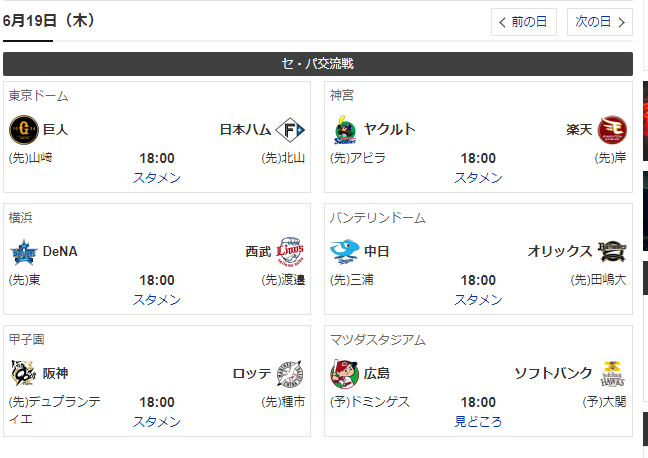Click the Chunichi Dragons logo
This screenshot has width=648, height=458.
(345, 251)
